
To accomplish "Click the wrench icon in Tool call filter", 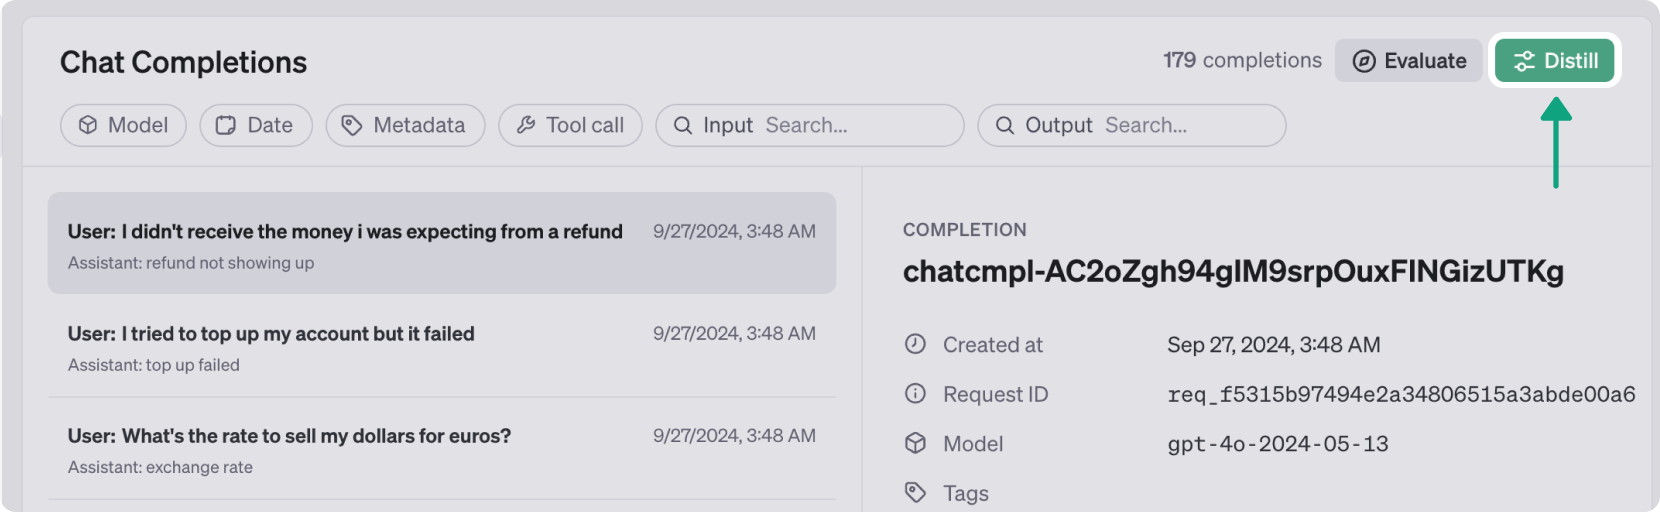I will click(x=526, y=125).
